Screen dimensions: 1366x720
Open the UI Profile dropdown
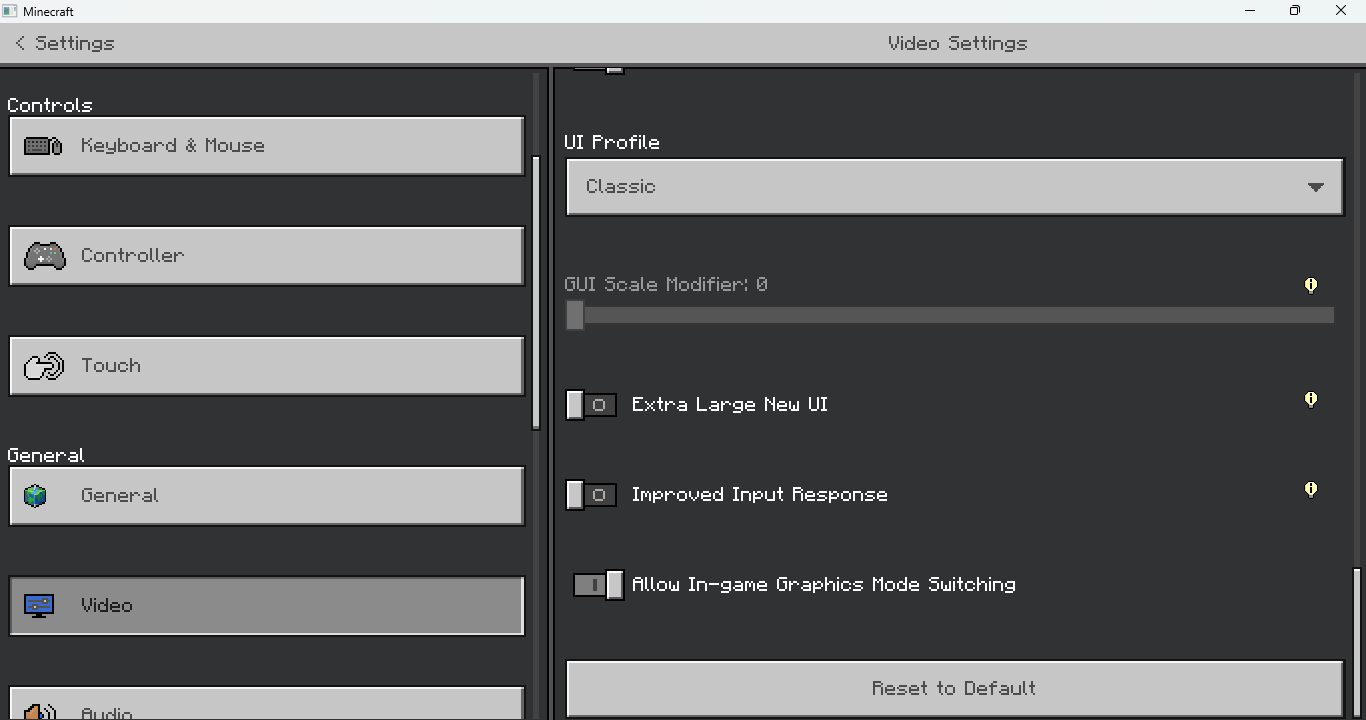point(954,187)
